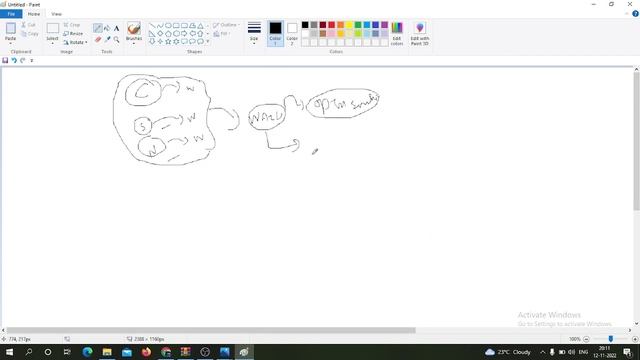Choose the Right triangle shape
This screenshot has width=640, height=360.
pyautogui.click(x=152, y=33)
